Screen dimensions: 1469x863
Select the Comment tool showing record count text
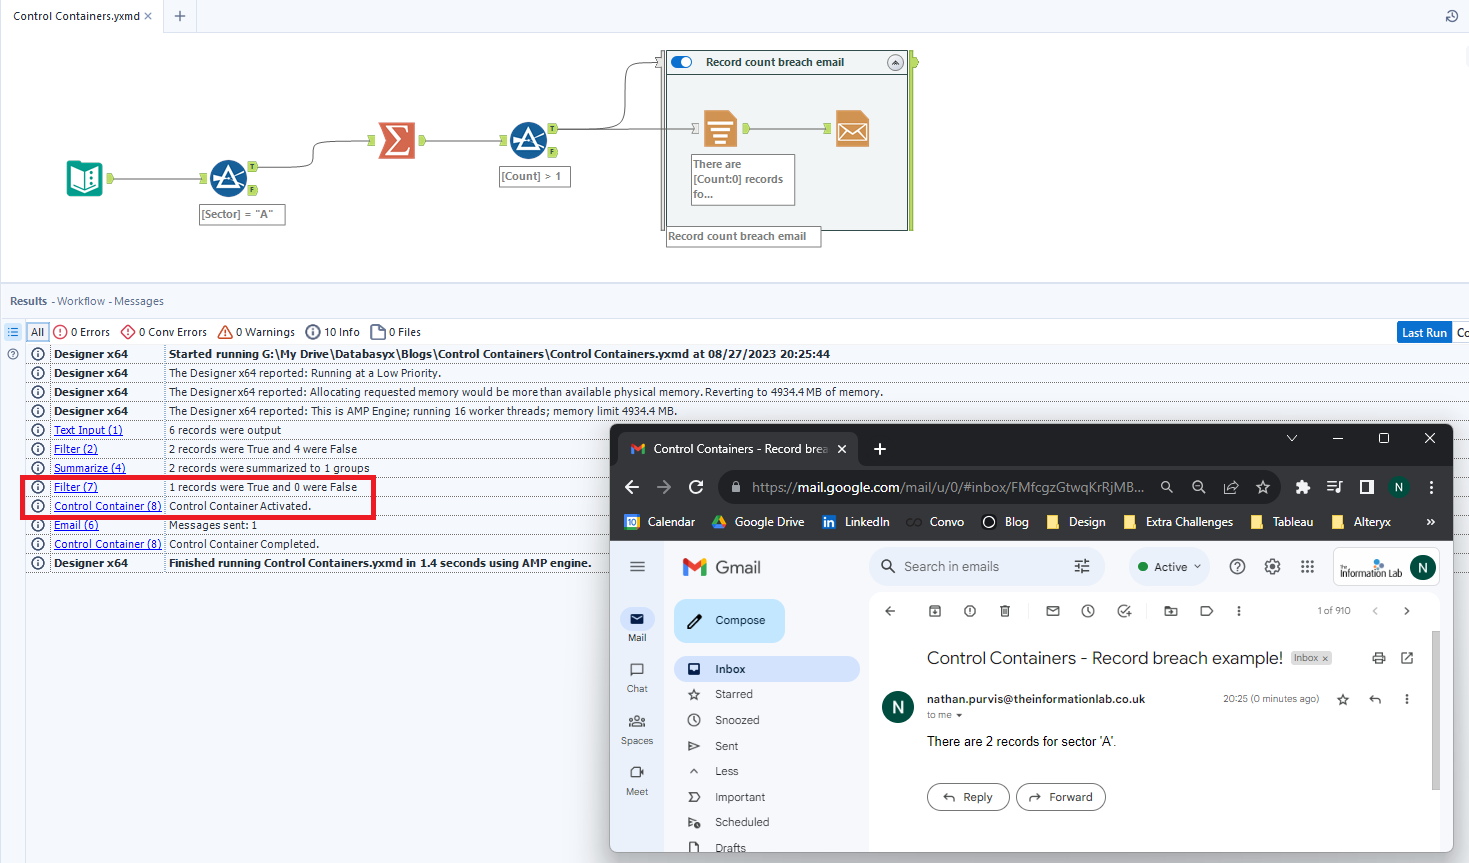pos(742,180)
